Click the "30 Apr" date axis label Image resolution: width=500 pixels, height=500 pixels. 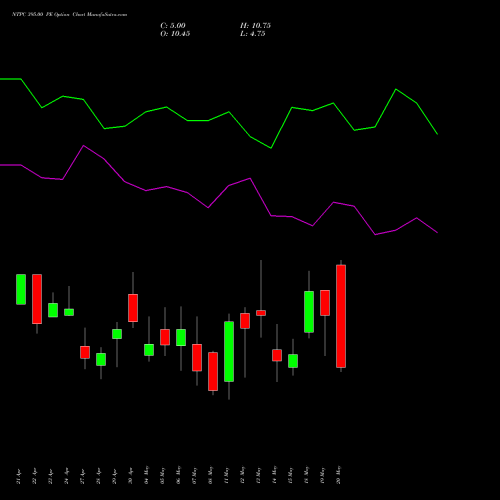(131, 476)
